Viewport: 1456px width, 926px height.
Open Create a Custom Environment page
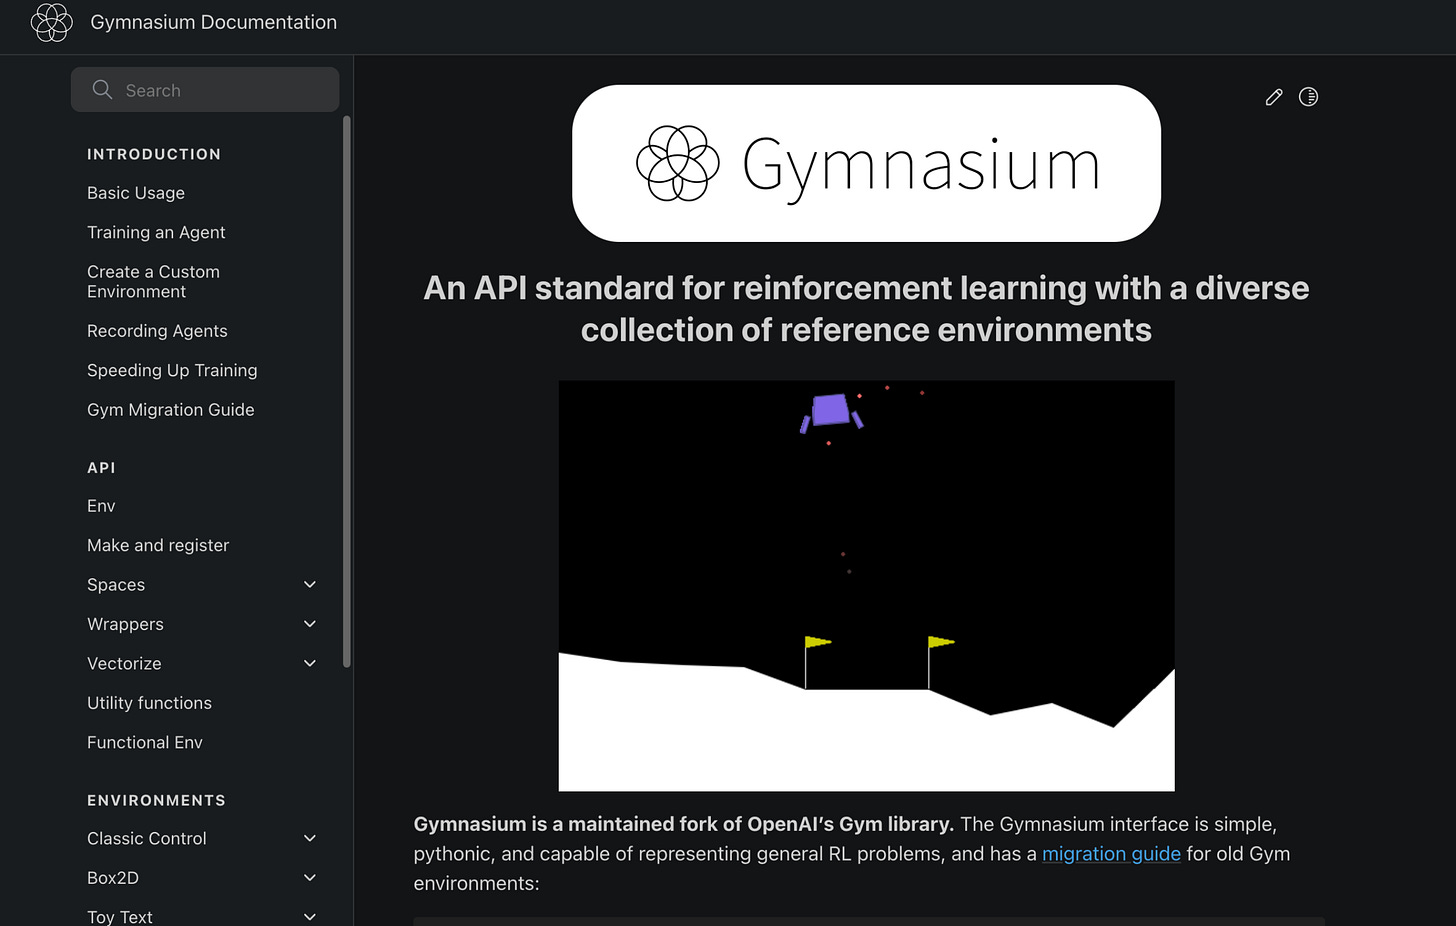153,281
